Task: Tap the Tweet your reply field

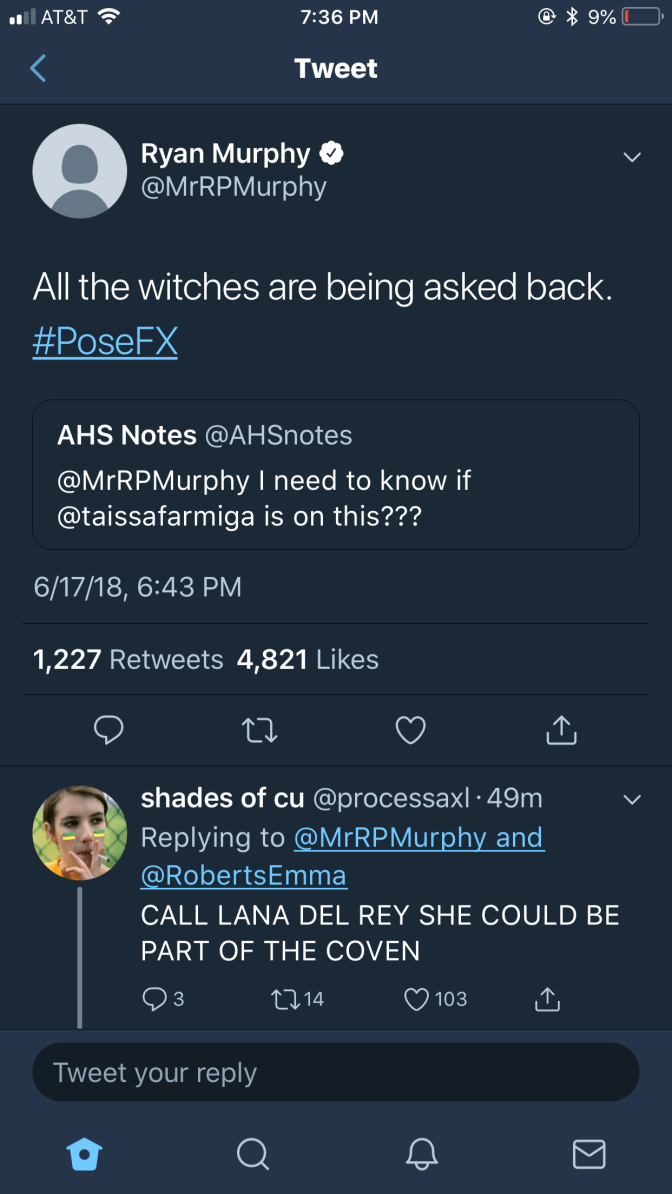Action: point(336,1073)
